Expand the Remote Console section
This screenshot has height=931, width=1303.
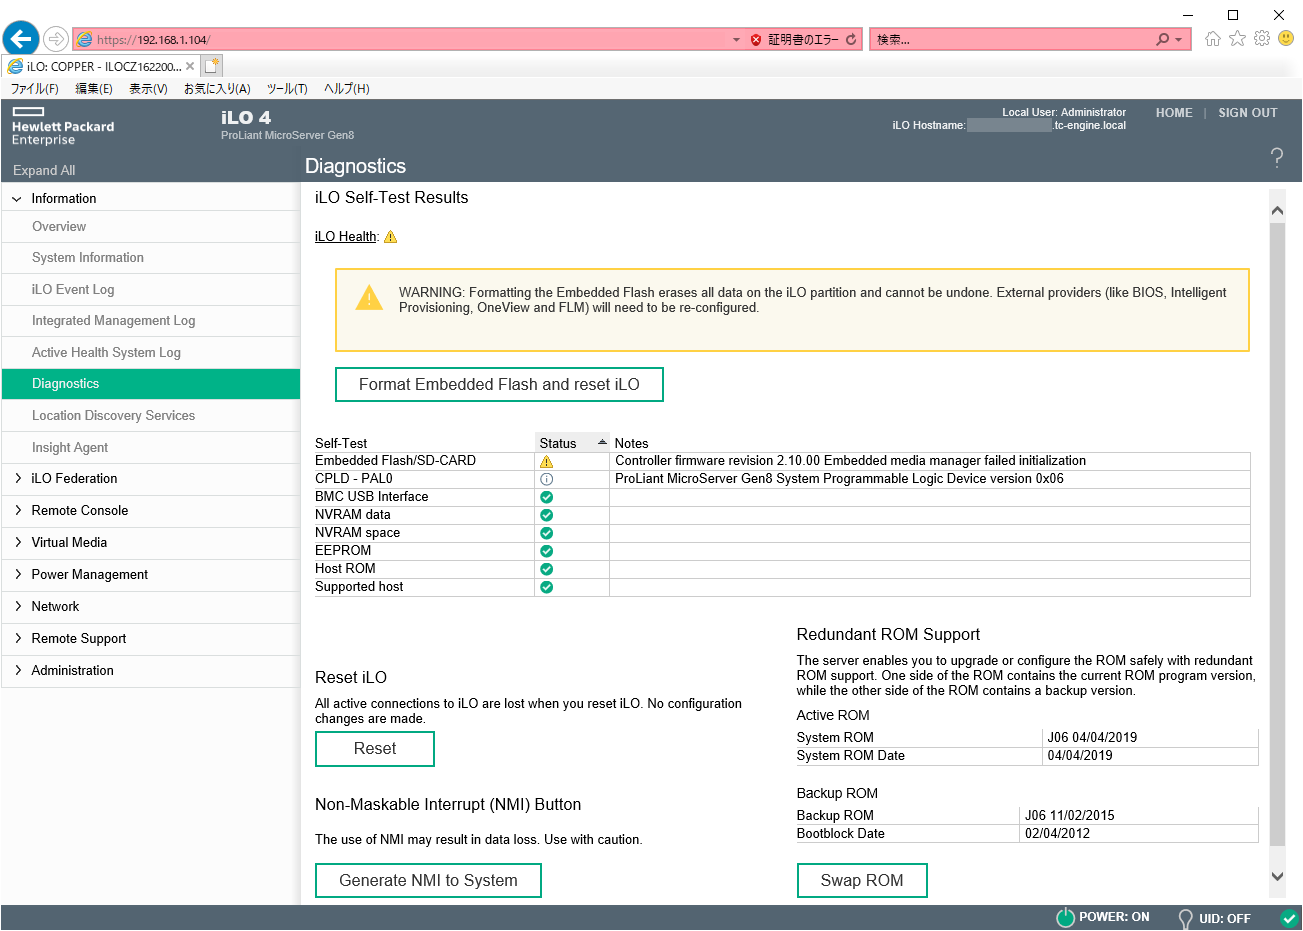tap(17, 511)
